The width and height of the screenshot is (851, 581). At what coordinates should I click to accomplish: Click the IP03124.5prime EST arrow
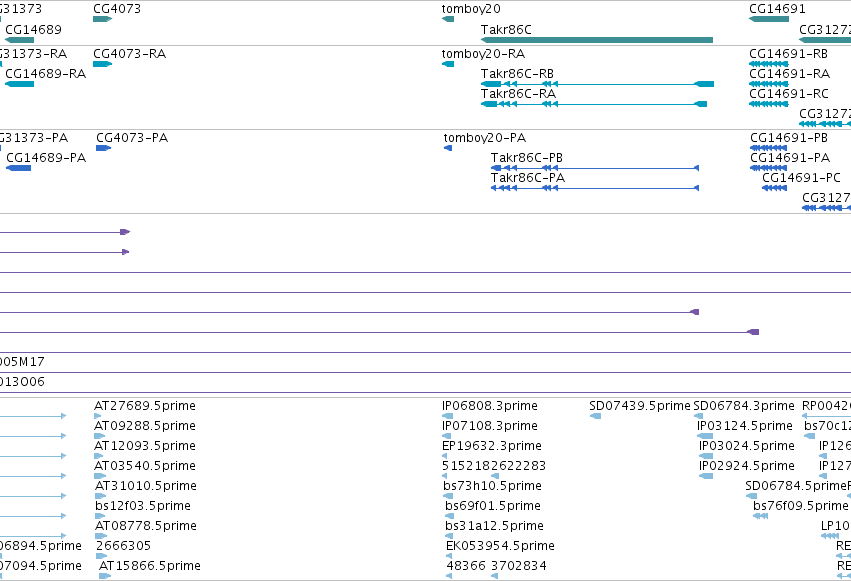(705, 436)
